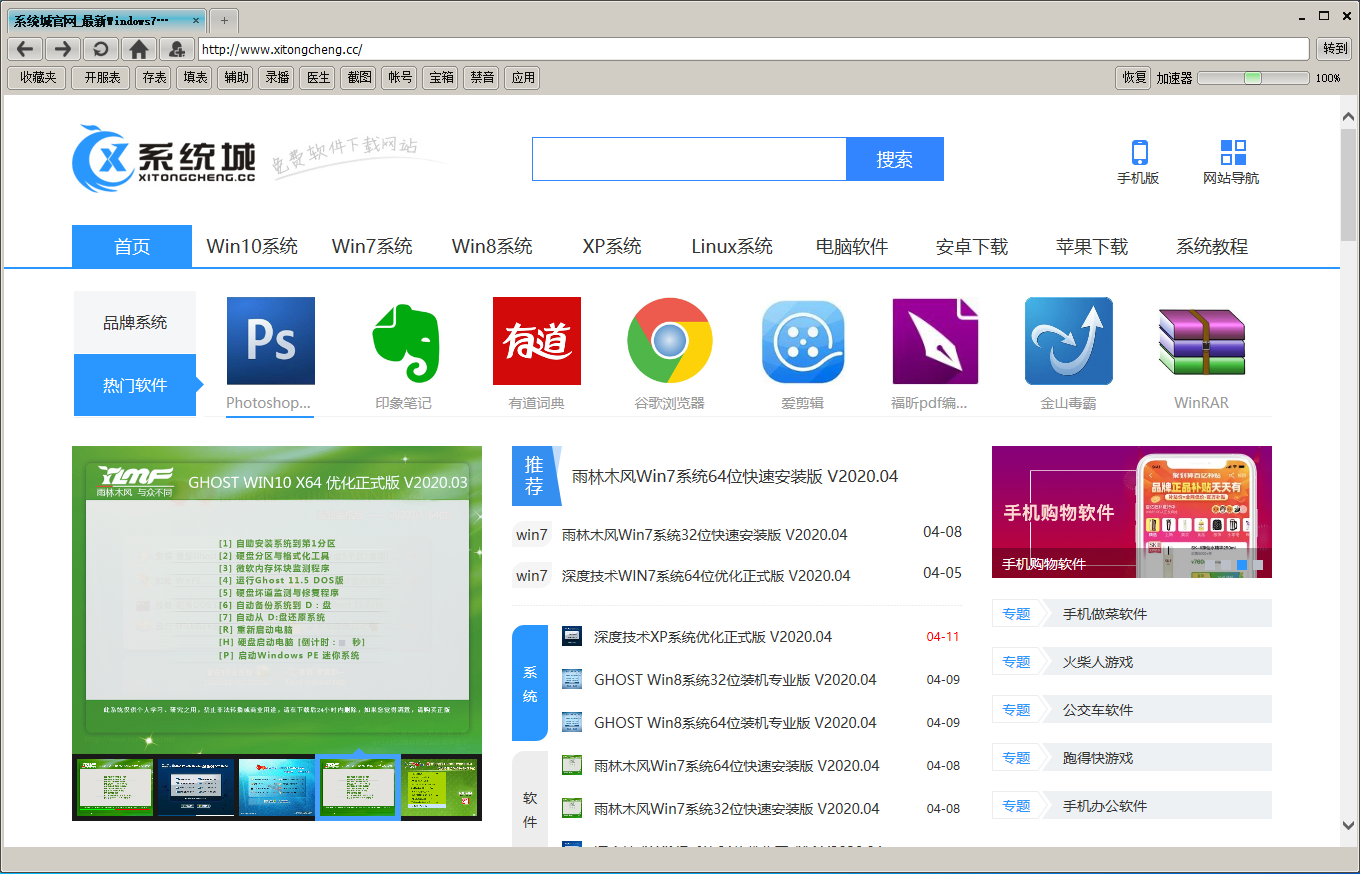
Task: Open the XP系统 navigation tab
Action: click(612, 246)
